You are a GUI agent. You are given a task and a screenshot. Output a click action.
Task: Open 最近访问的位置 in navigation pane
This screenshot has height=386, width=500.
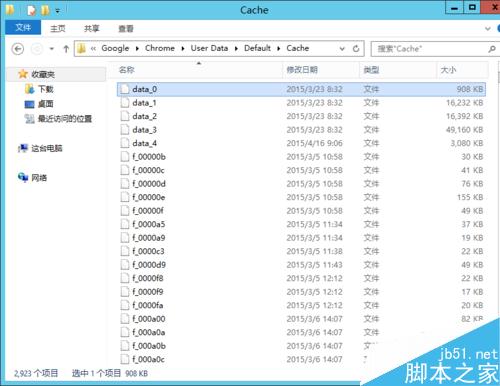[65, 119]
